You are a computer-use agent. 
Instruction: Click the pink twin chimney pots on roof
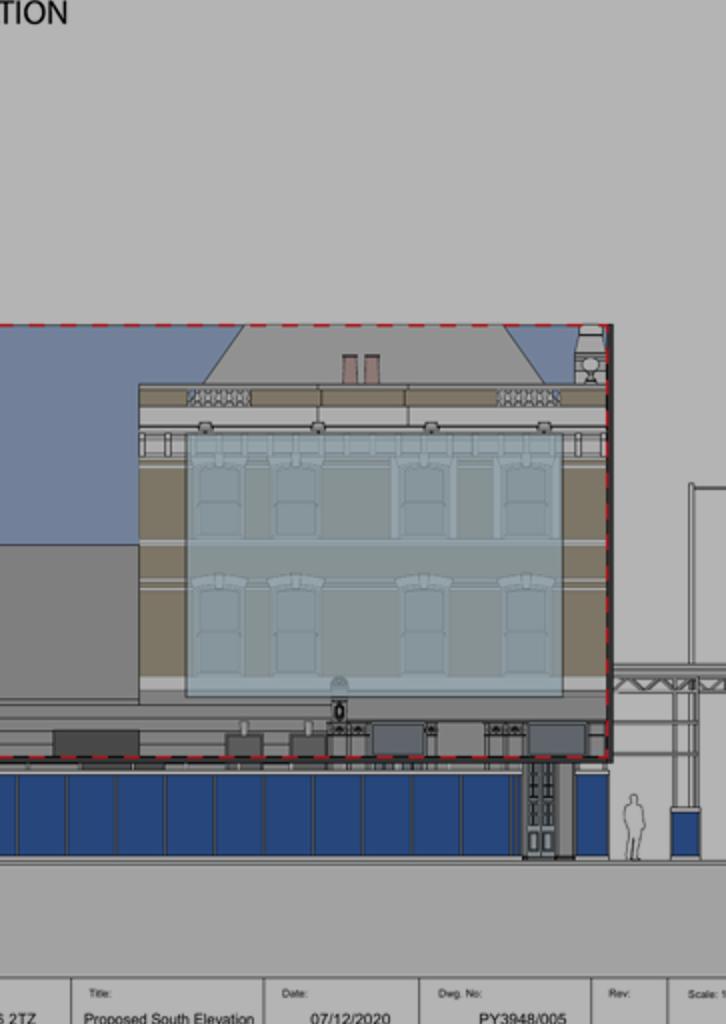click(x=361, y=369)
